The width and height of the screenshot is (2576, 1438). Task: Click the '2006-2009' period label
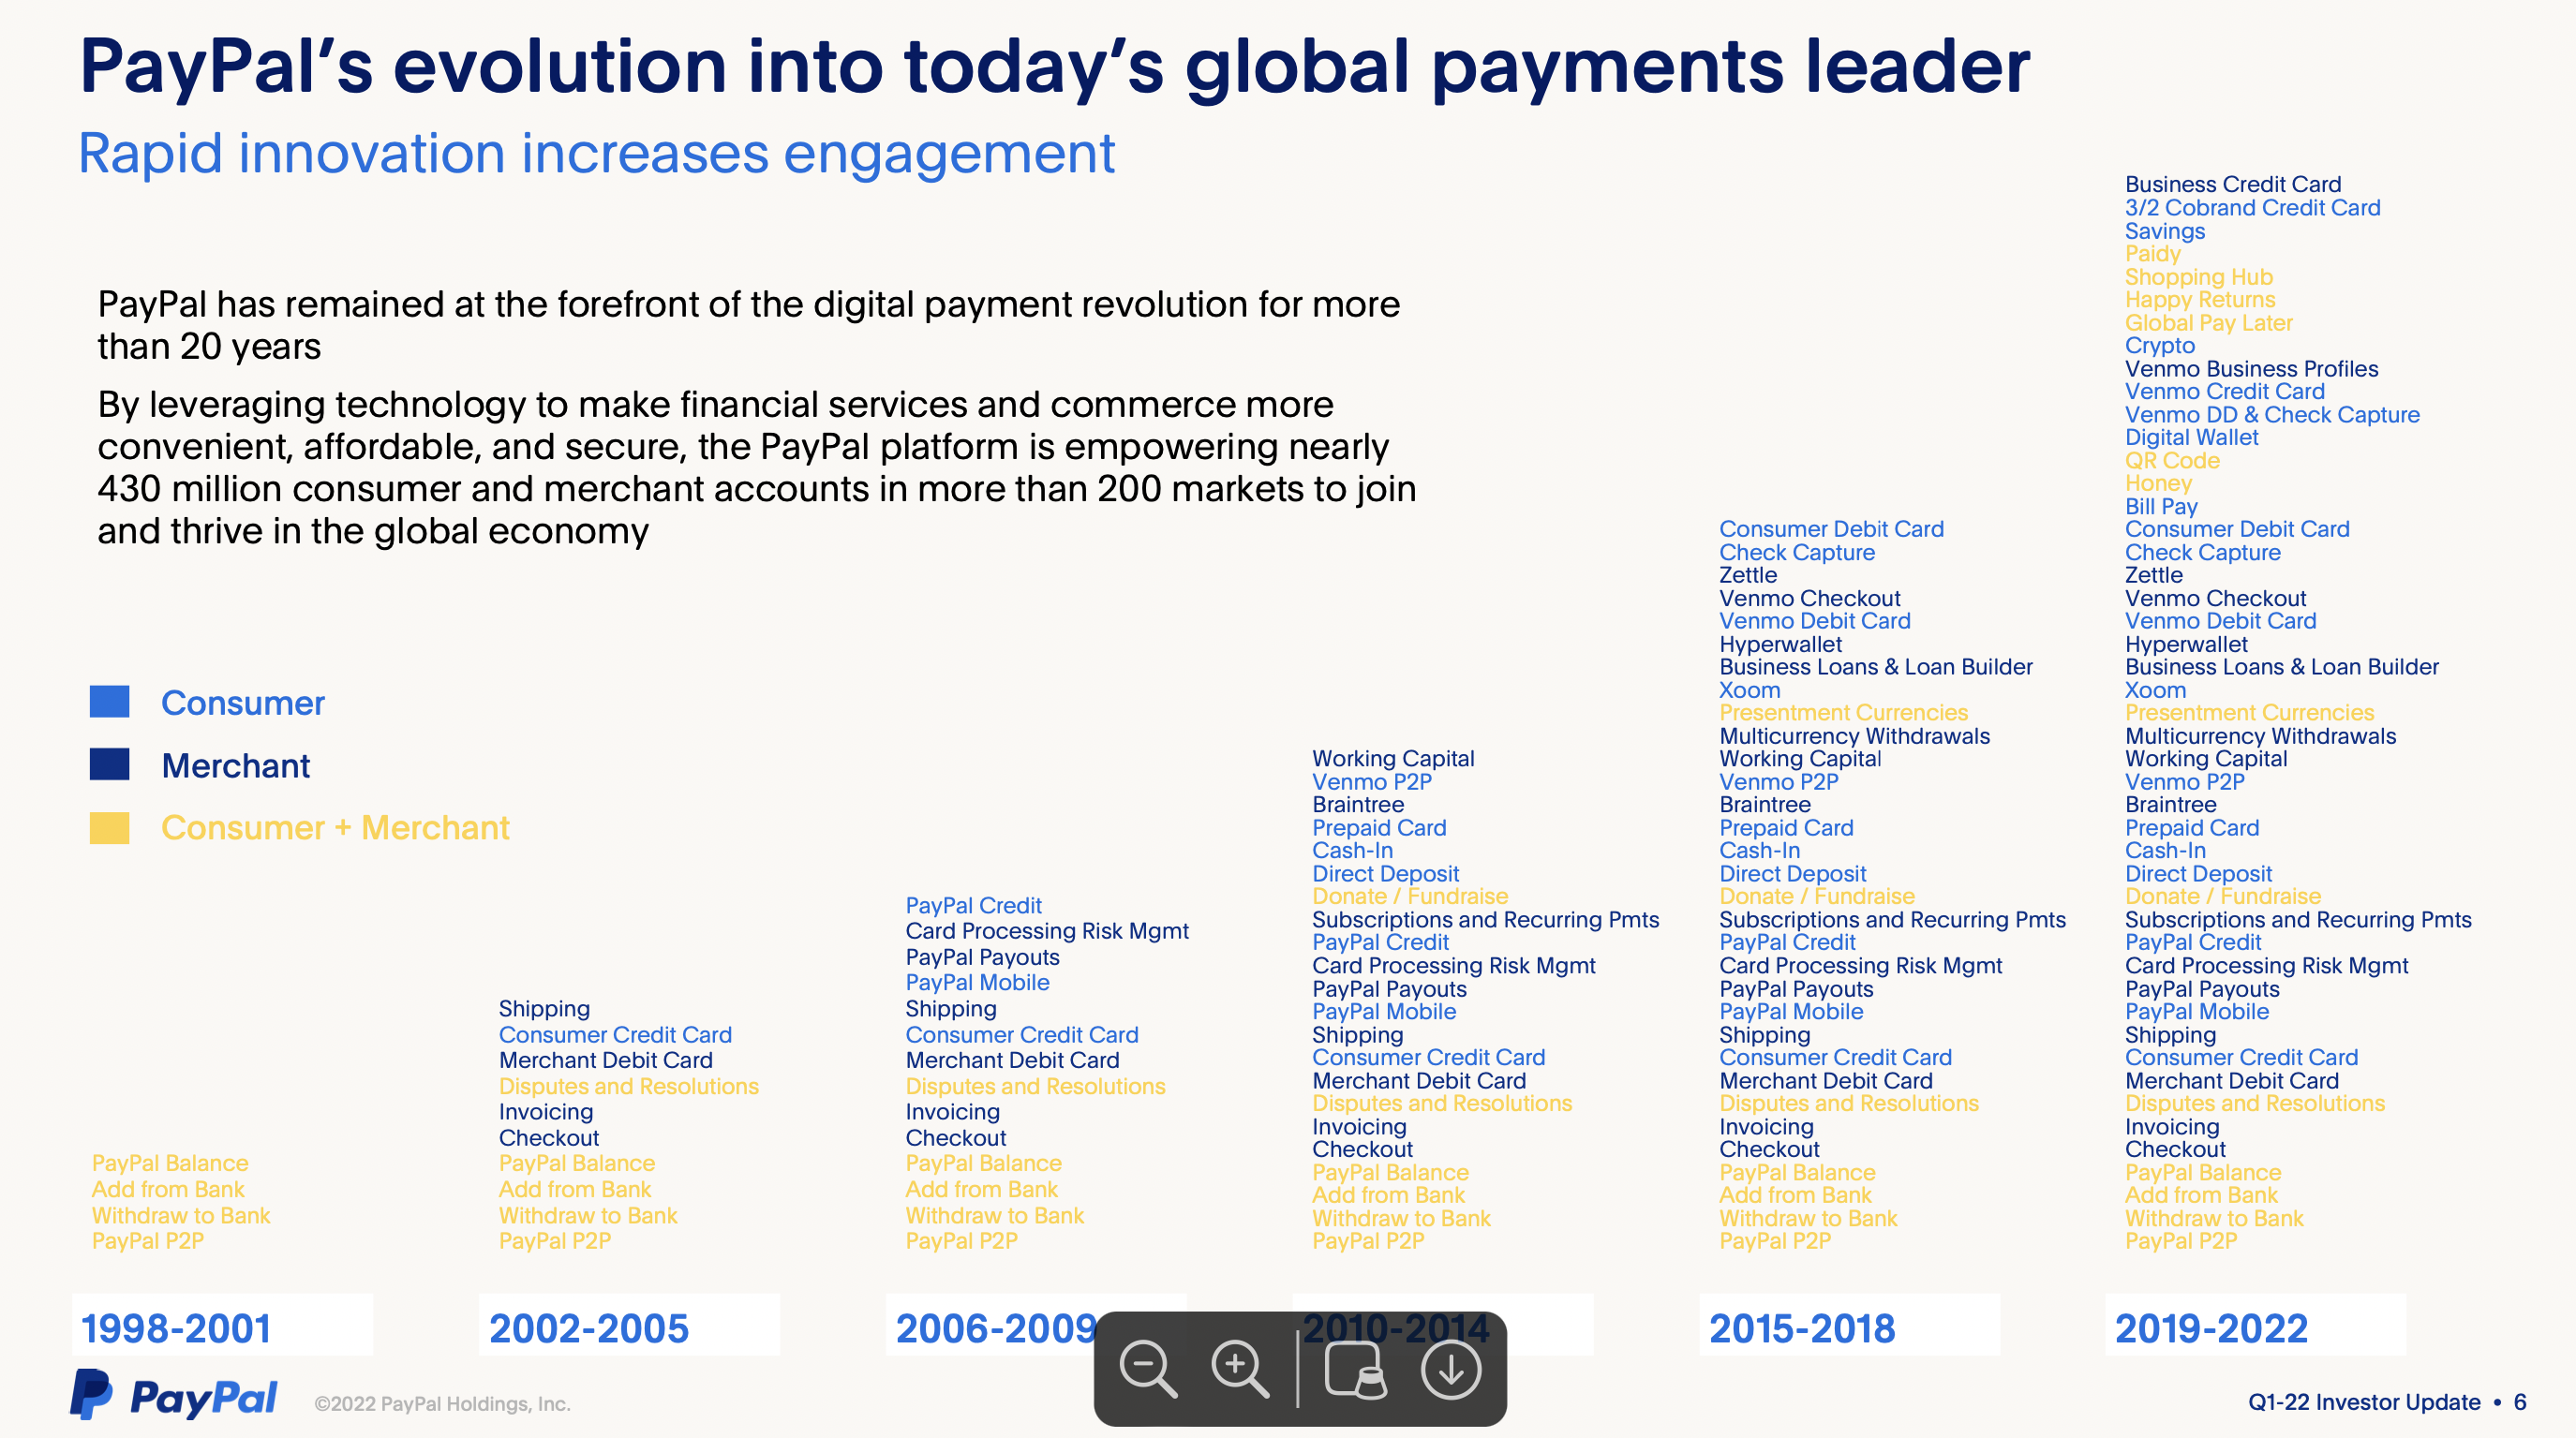[996, 1328]
